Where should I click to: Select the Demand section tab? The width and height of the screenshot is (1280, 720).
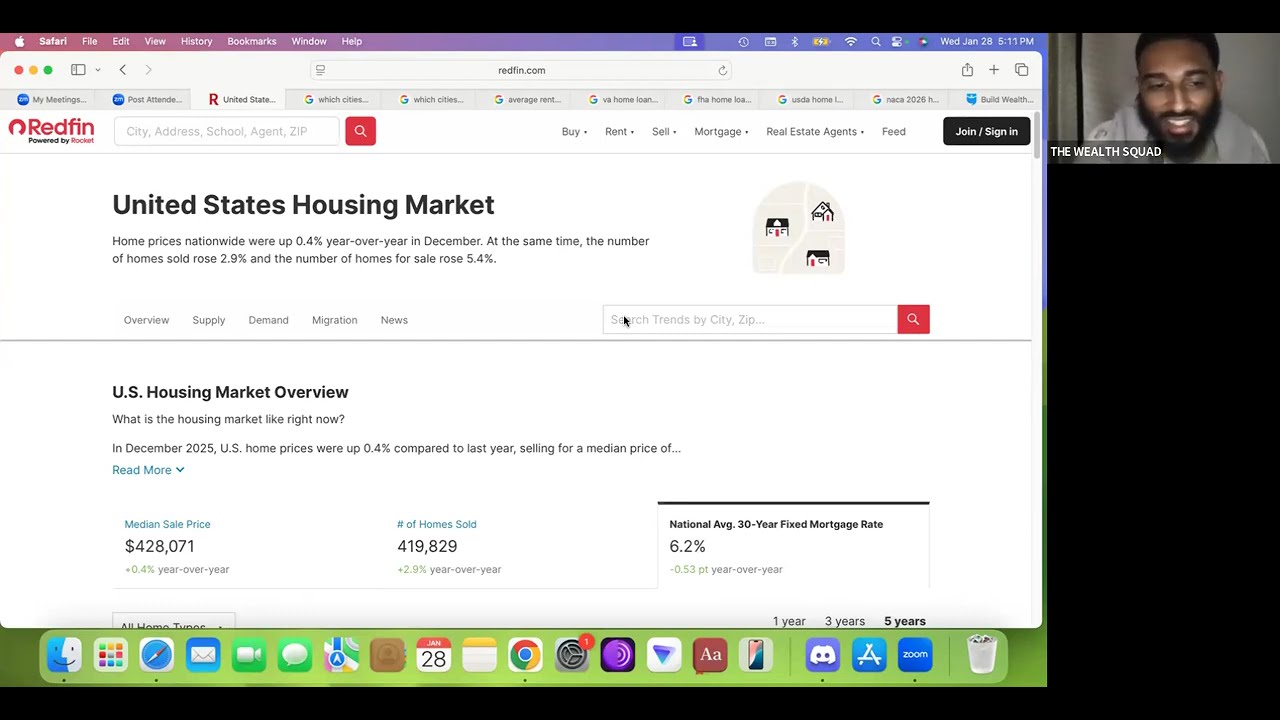[268, 320]
